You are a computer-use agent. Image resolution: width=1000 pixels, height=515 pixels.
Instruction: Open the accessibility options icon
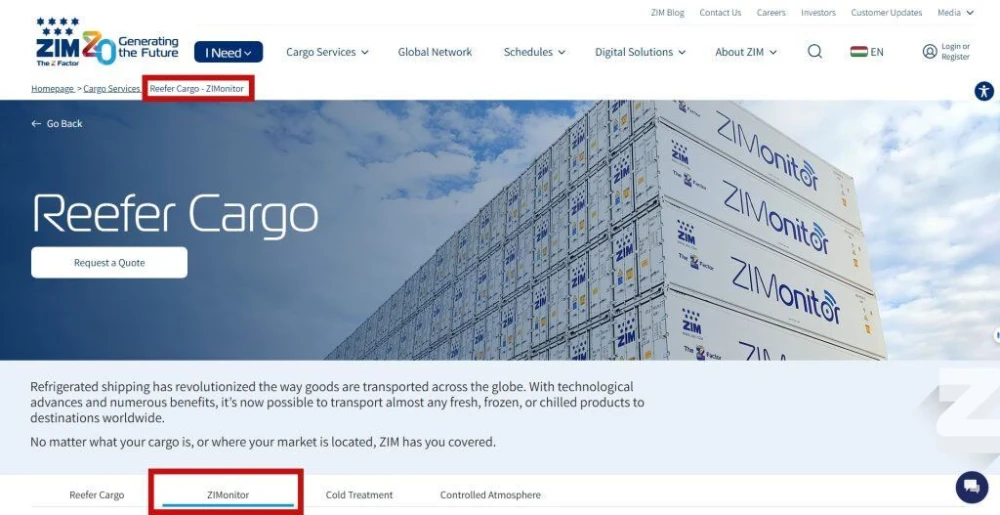984,91
